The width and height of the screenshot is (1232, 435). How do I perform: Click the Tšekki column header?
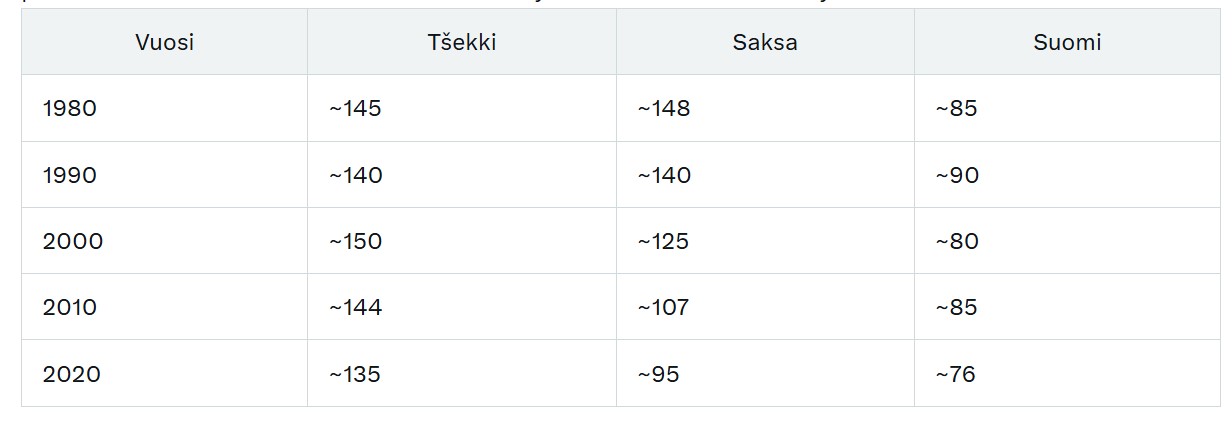point(461,42)
